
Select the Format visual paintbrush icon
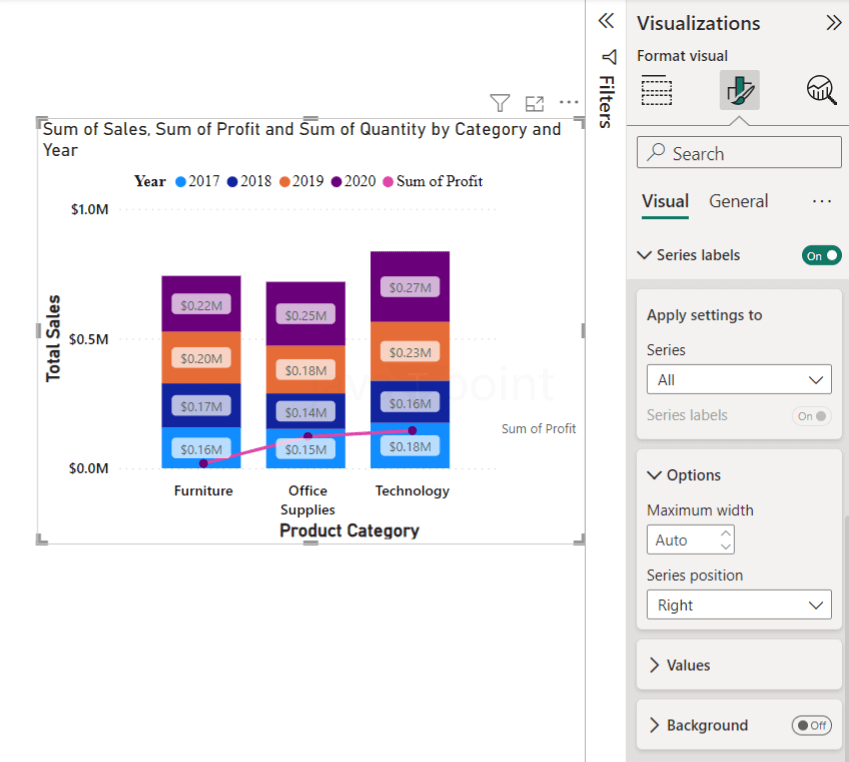click(x=739, y=90)
